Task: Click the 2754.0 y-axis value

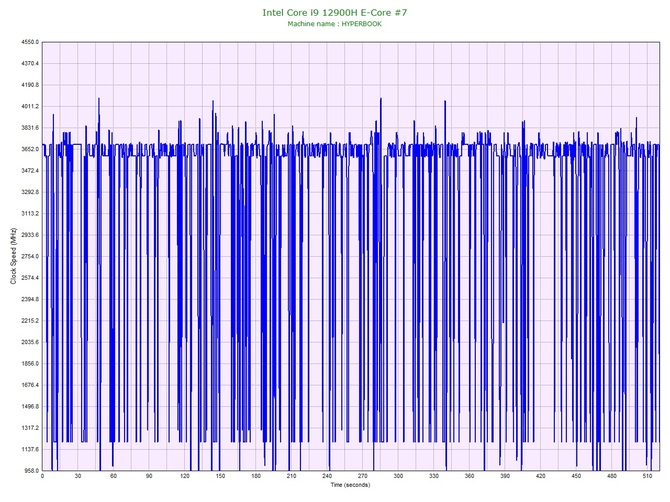Action: tap(30, 256)
